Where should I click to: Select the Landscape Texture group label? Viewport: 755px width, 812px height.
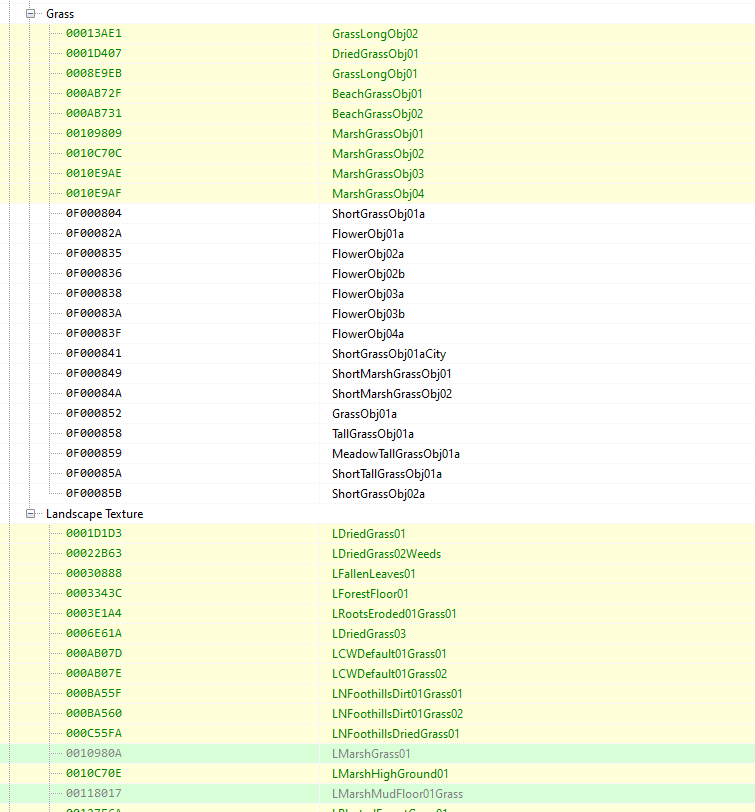[x=95, y=514]
